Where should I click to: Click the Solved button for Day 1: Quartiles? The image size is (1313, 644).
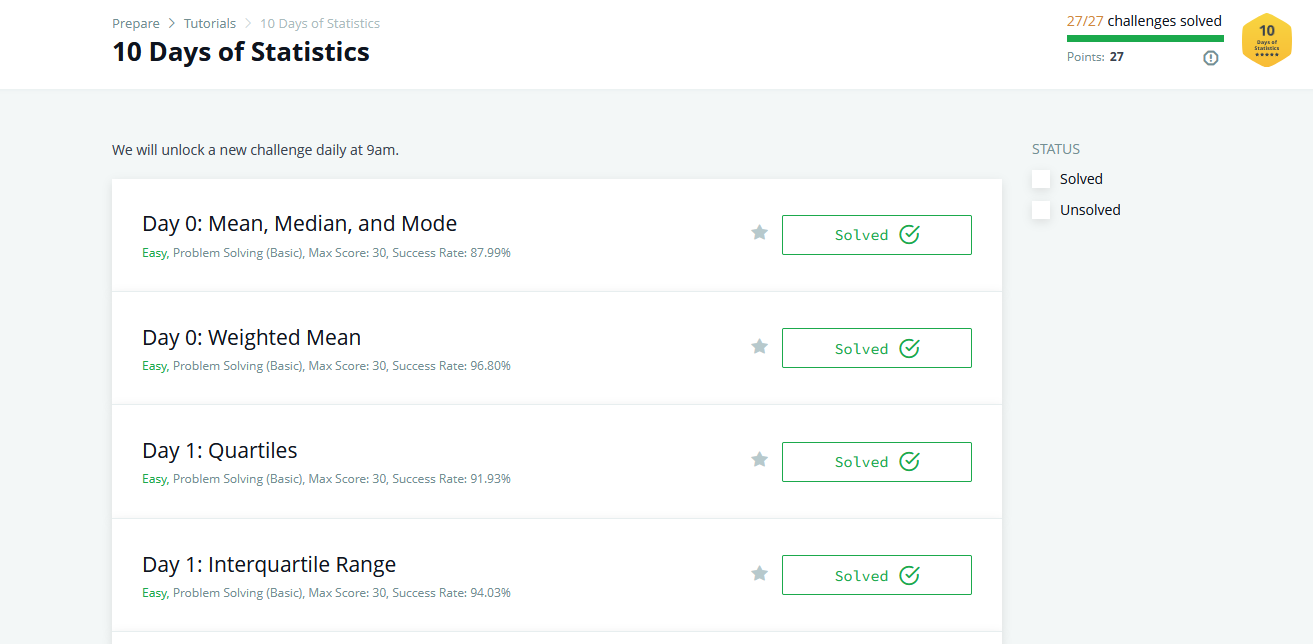[x=876, y=461]
